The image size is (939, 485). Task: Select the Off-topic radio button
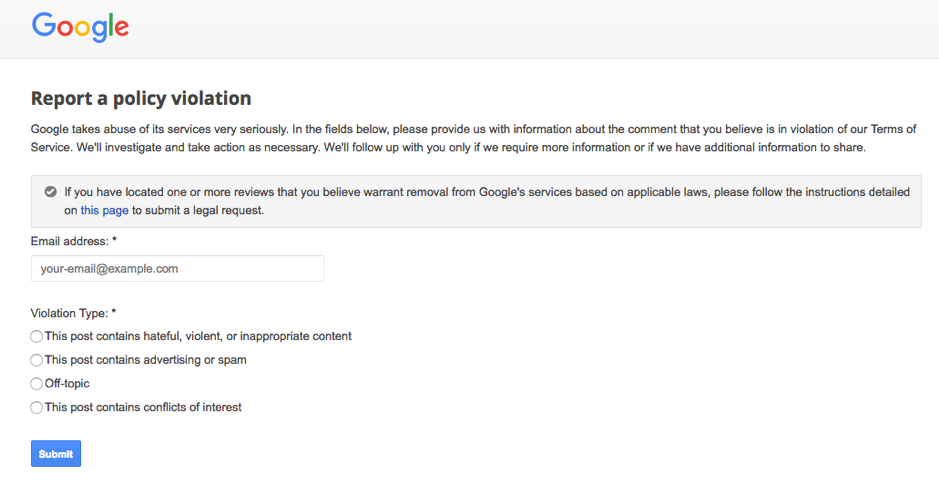pos(37,384)
